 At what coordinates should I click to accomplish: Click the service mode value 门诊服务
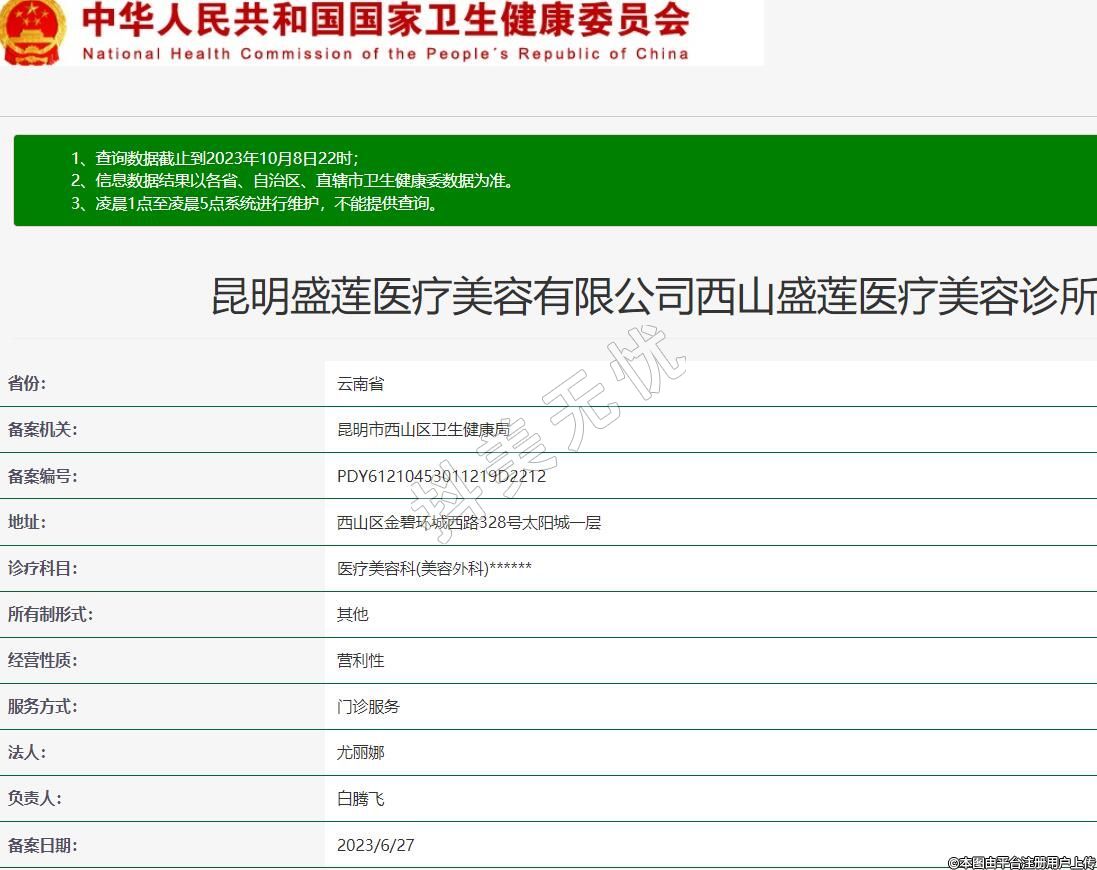point(368,707)
